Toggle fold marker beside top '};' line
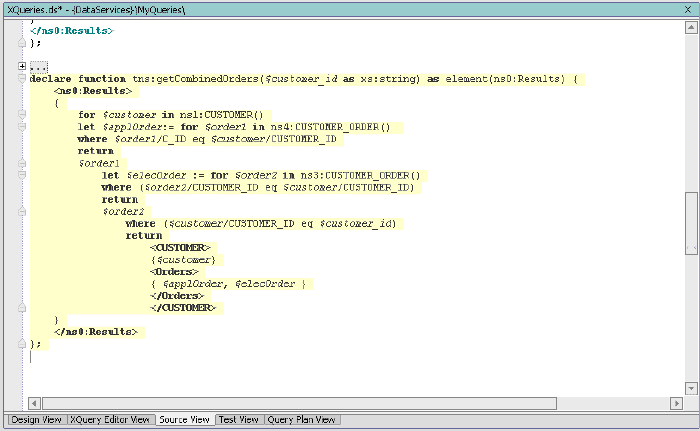This screenshot has height=431, width=700. click(x=22, y=43)
